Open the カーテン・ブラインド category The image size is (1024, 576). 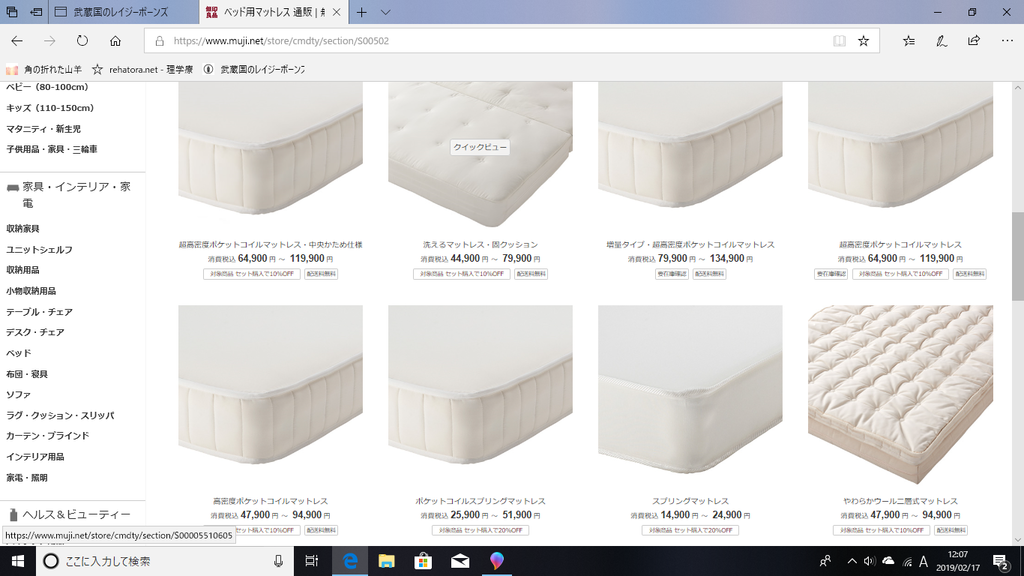click(48, 436)
